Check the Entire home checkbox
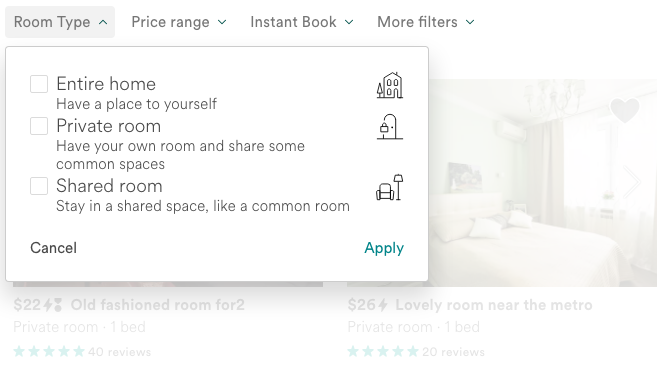This screenshot has height=371, width=670. tap(39, 84)
